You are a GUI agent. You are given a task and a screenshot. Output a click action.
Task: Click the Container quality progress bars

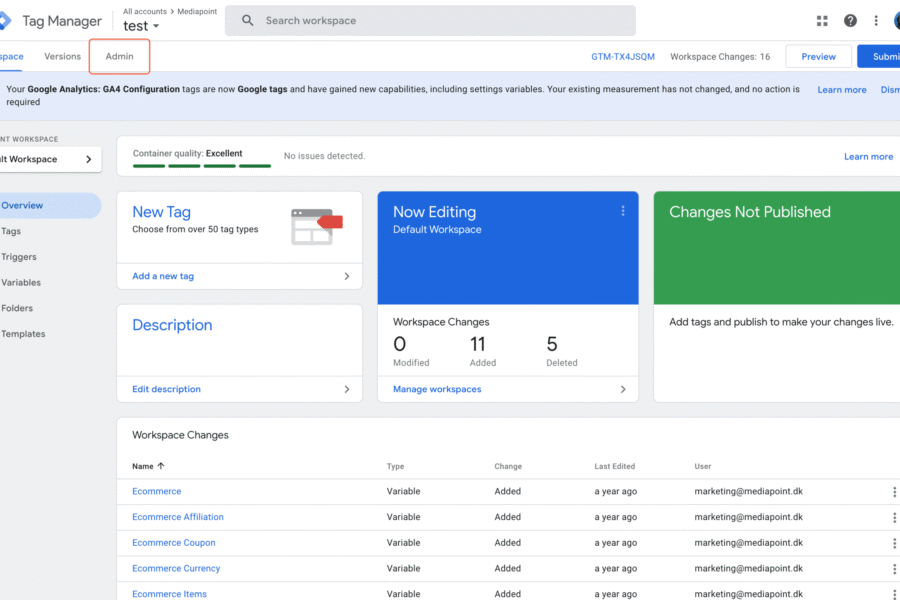(x=202, y=166)
